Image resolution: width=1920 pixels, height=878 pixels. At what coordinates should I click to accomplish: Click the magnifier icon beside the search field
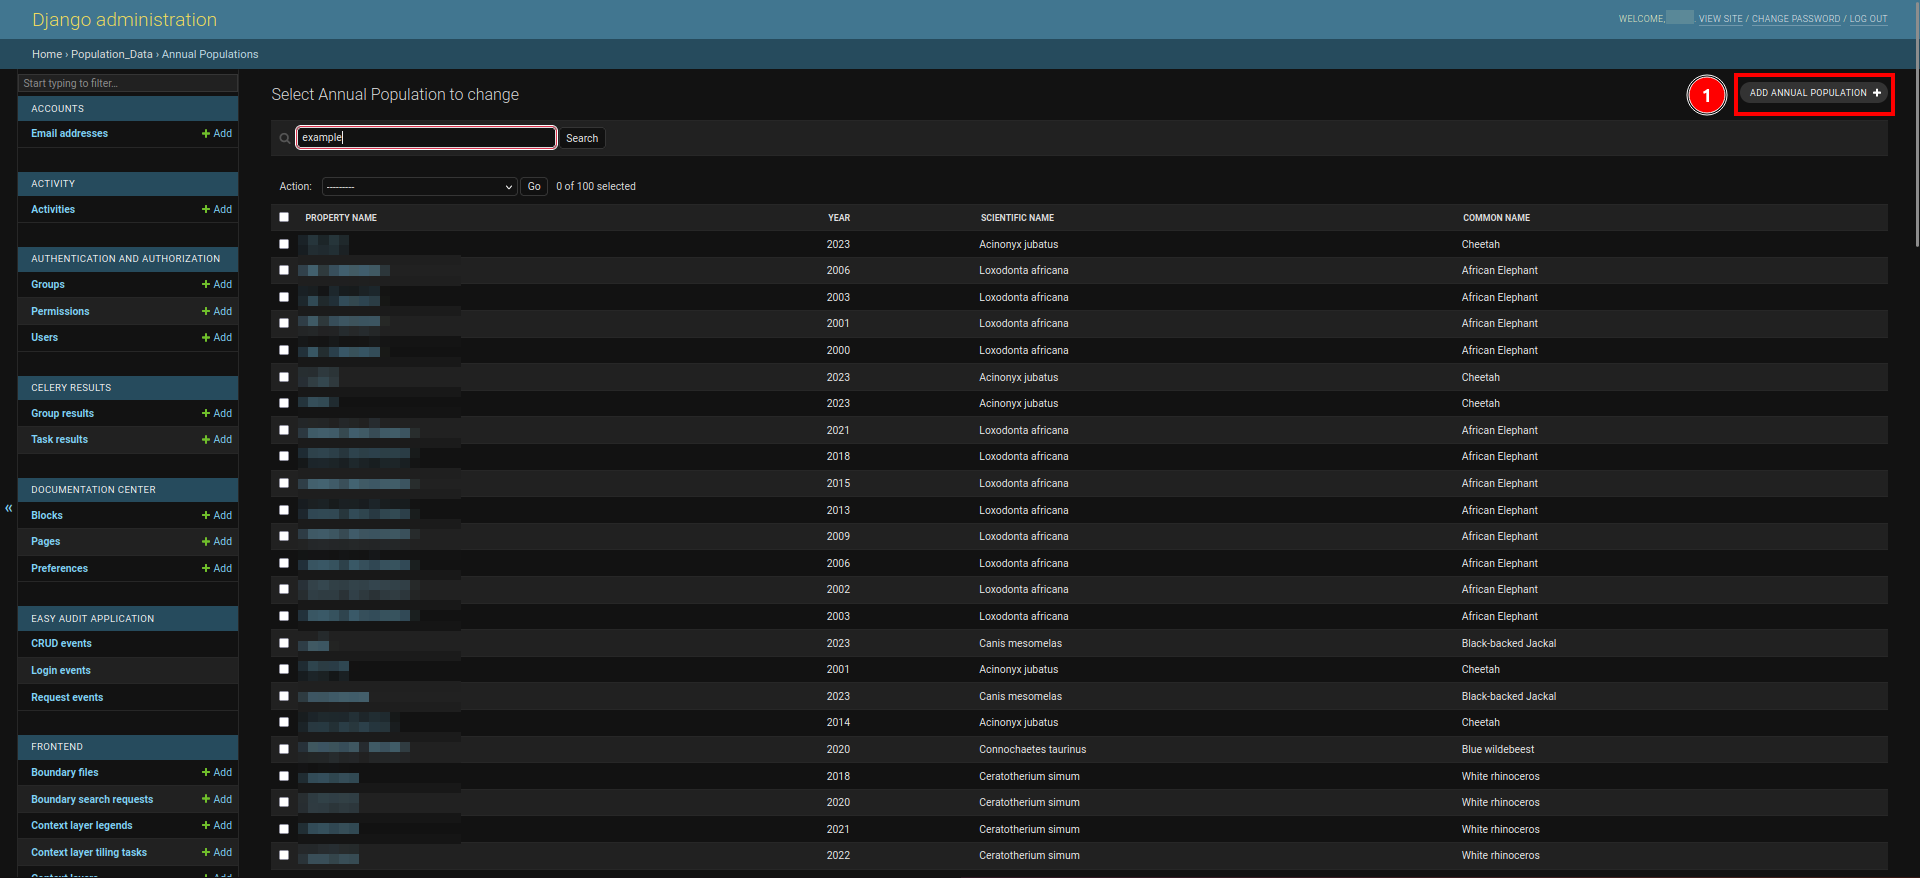285,139
